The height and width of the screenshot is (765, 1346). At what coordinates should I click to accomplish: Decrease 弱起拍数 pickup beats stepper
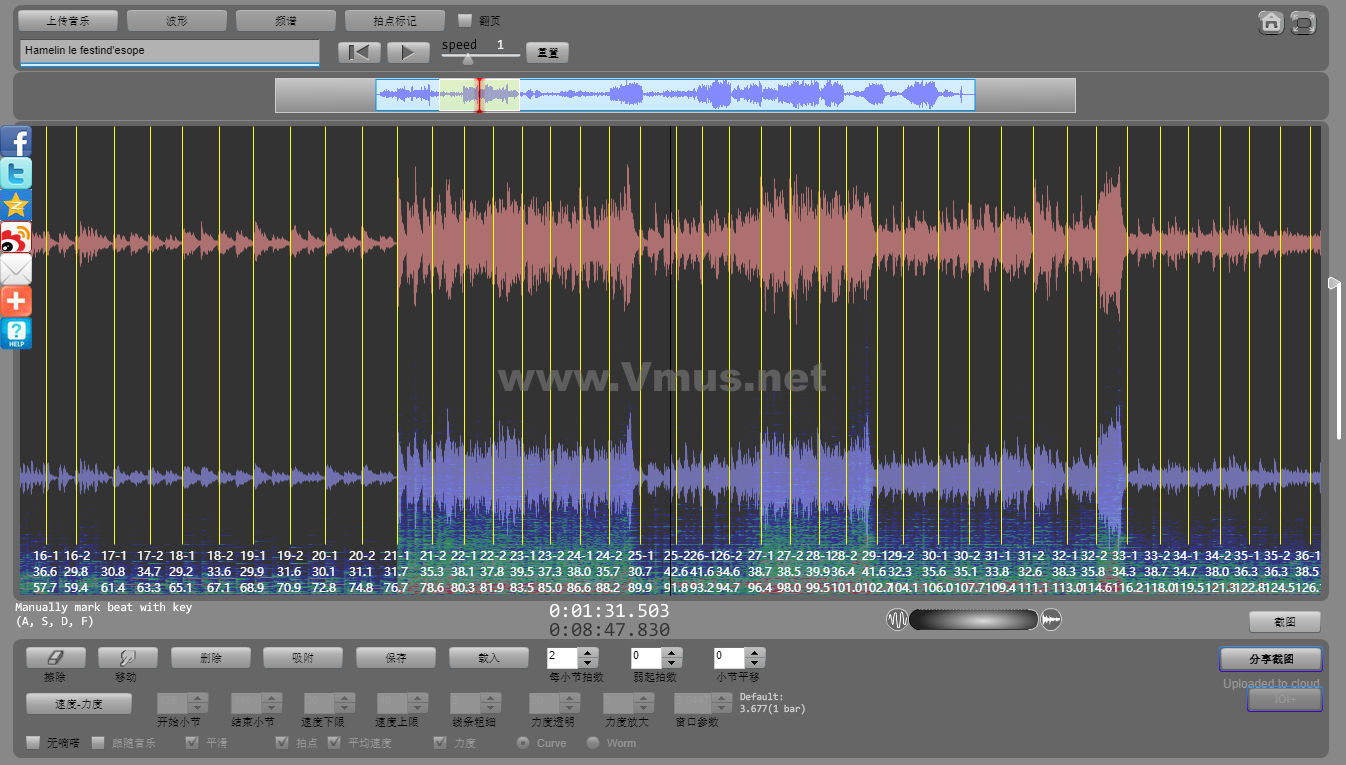pos(673,663)
